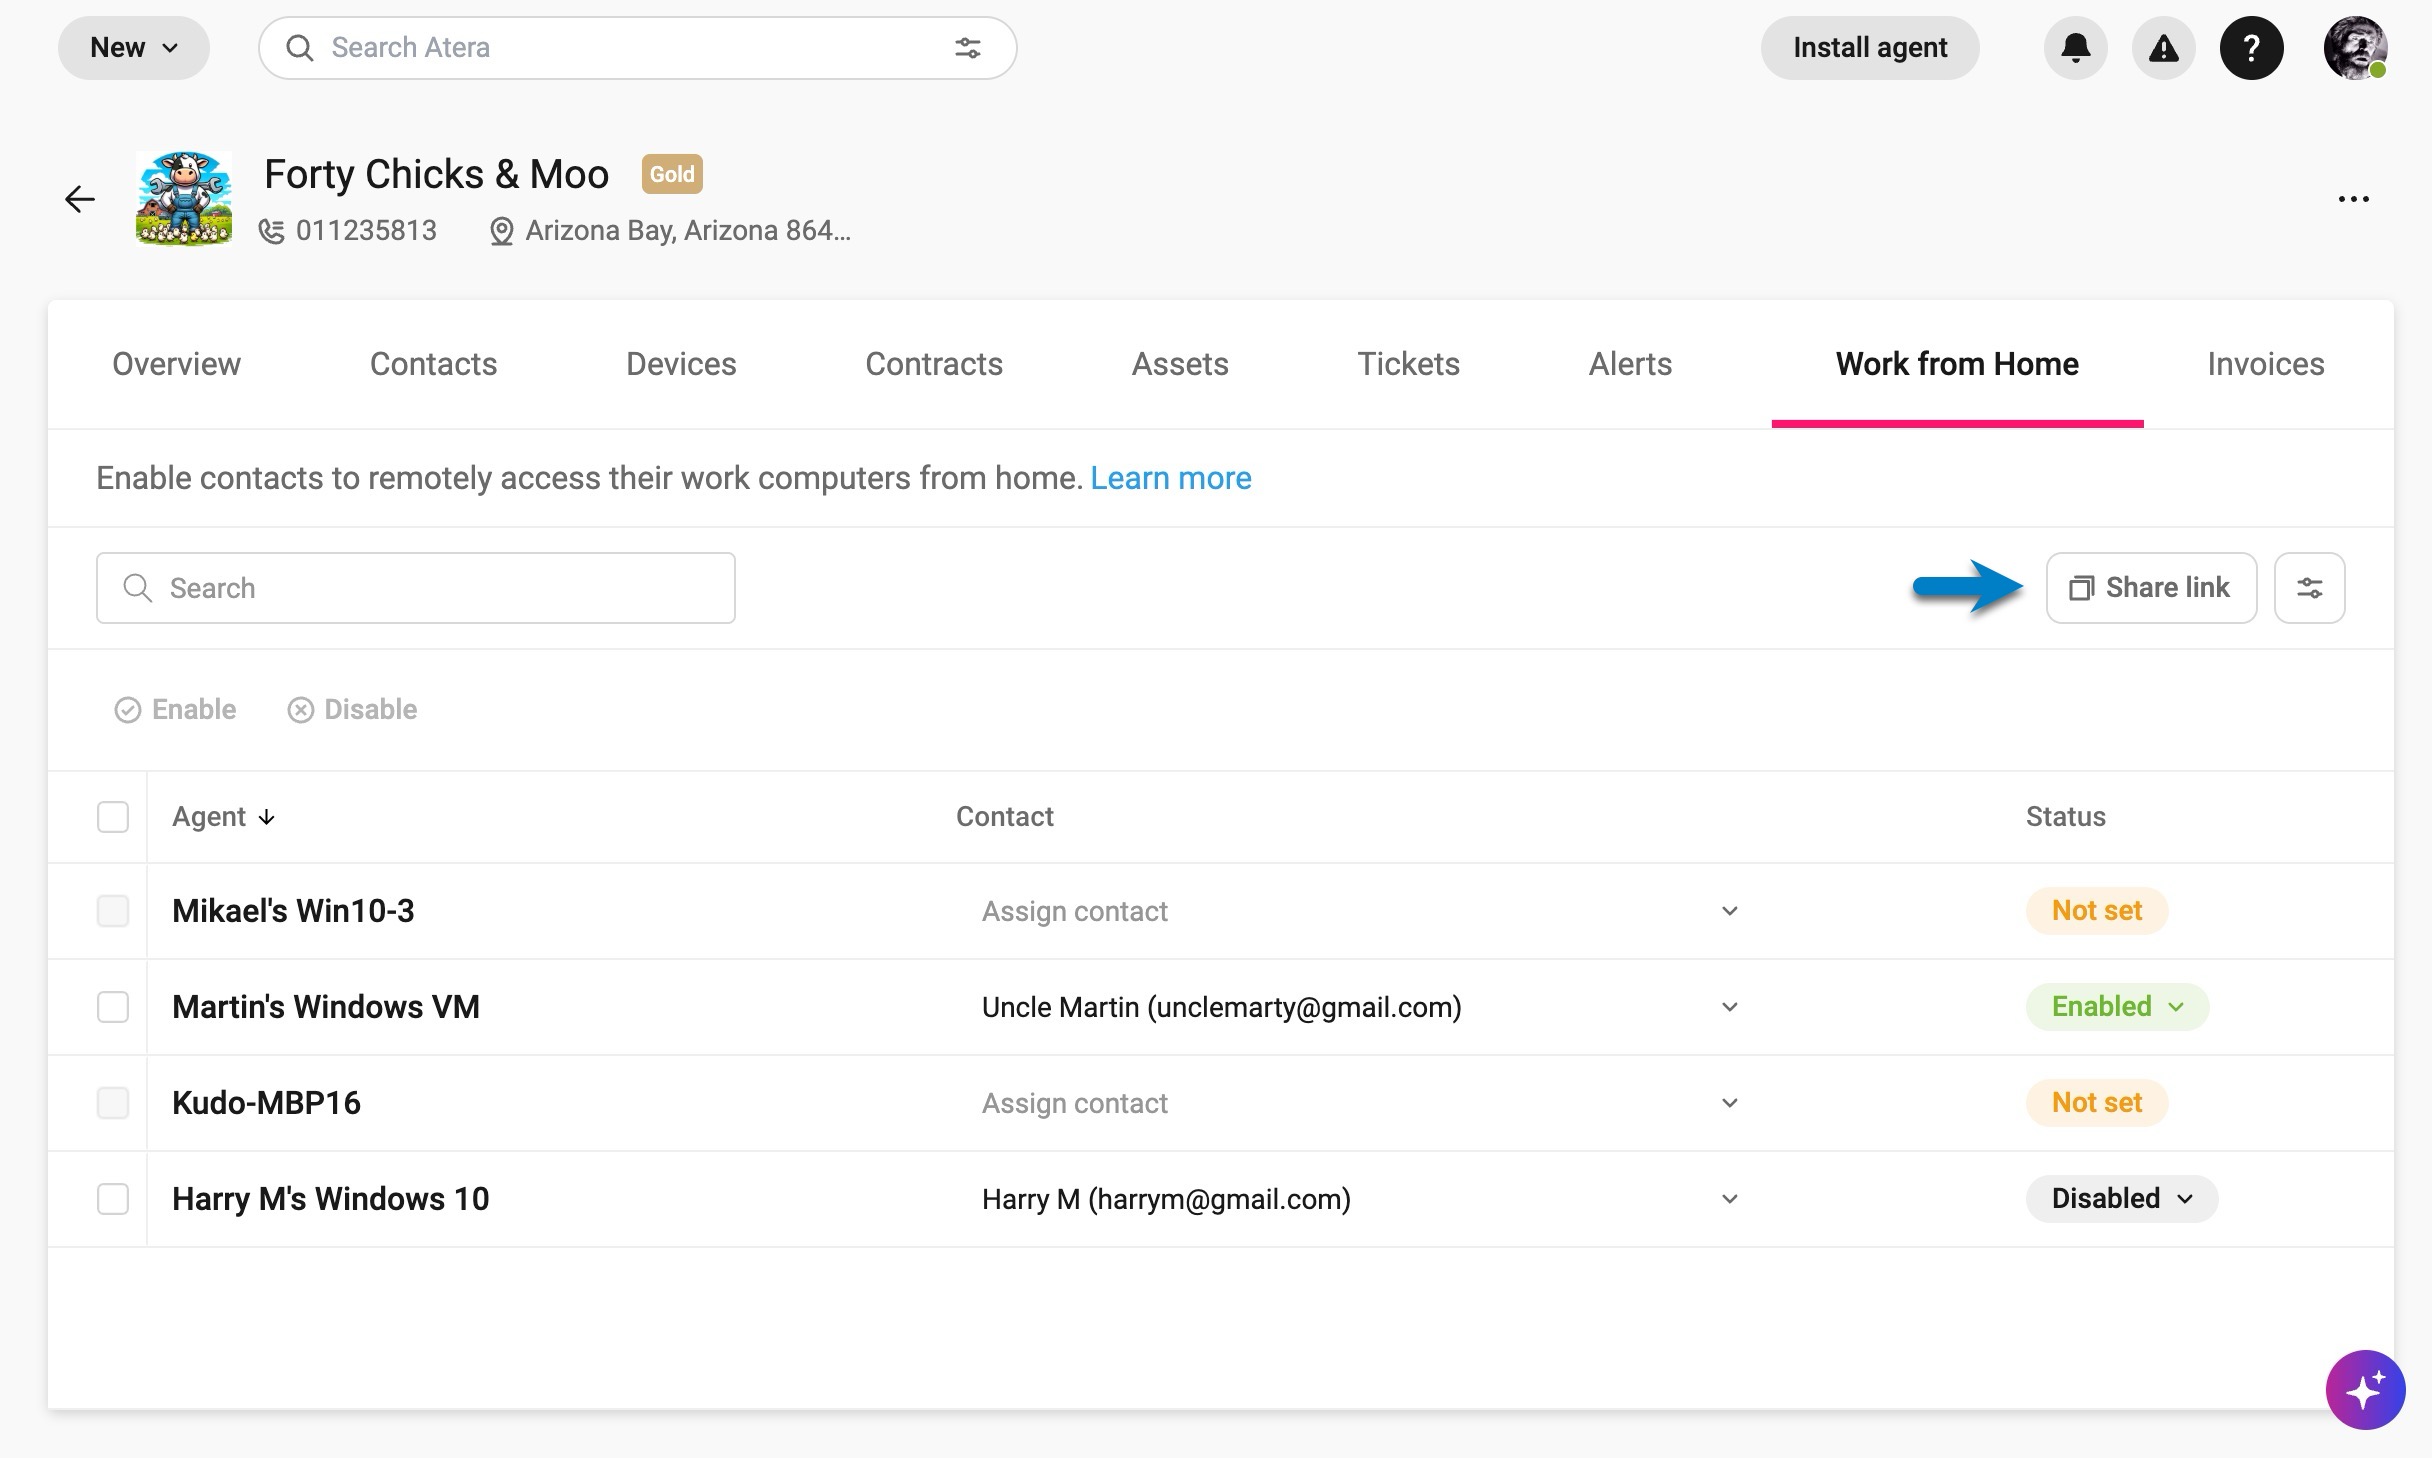Open the Alerts tab

[1630, 364]
